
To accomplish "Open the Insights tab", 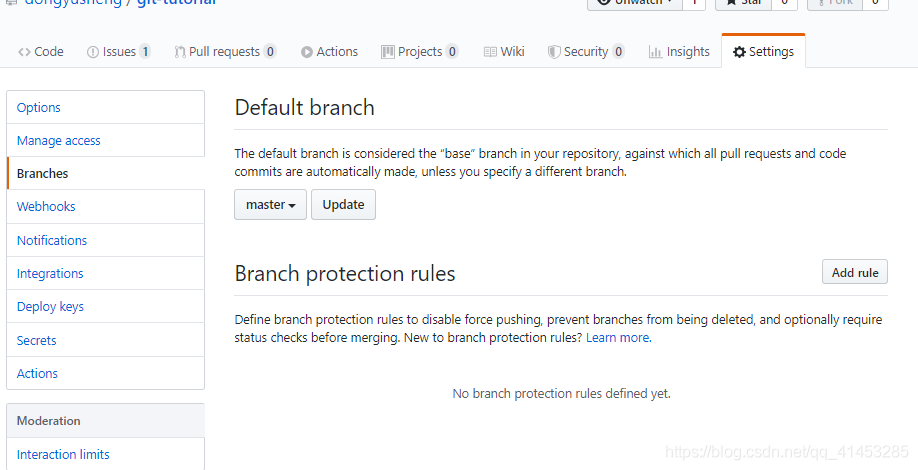I will click(679, 52).
